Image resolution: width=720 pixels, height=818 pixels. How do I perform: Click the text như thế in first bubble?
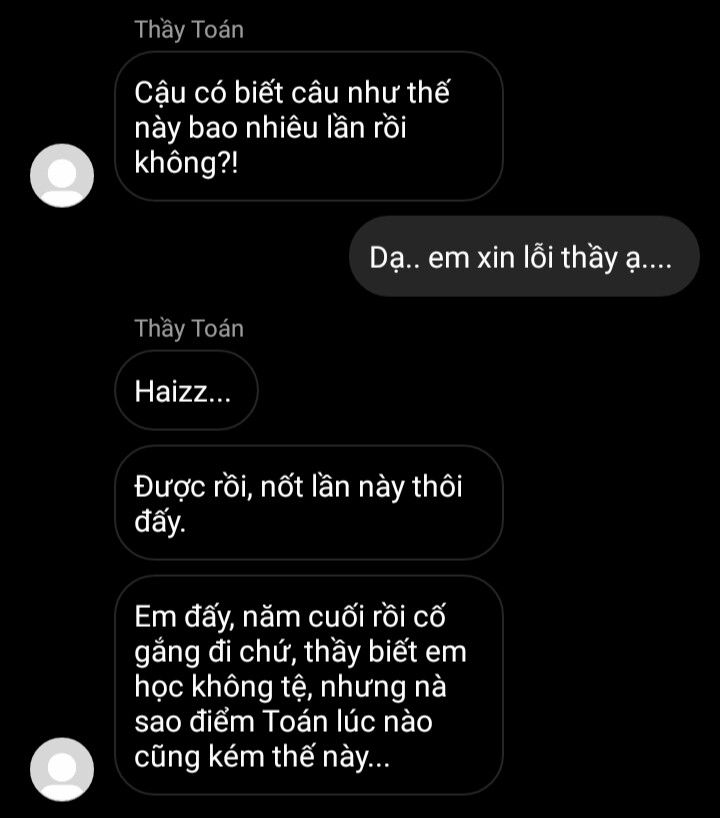click(x=398, y=92)
